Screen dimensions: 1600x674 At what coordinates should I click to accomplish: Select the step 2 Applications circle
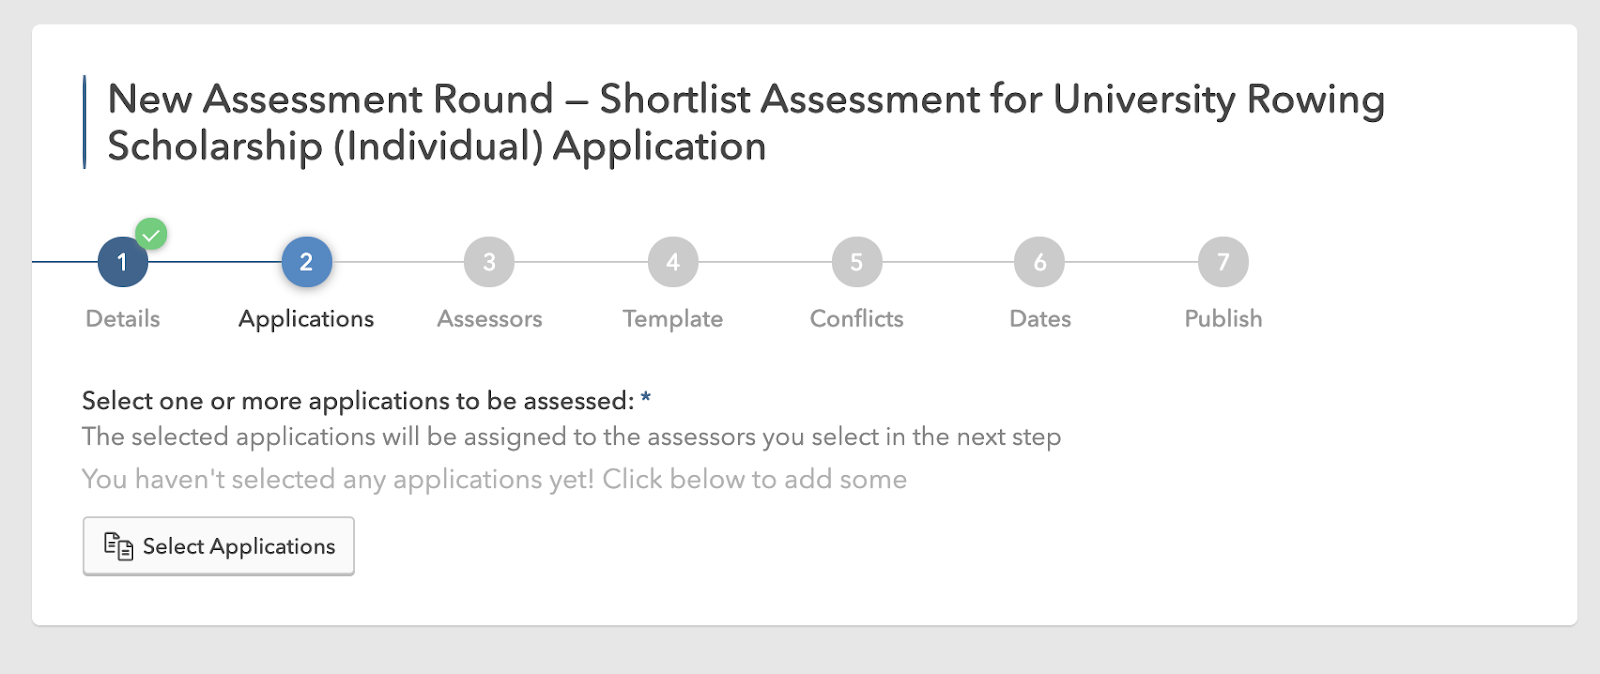[306, 262]
